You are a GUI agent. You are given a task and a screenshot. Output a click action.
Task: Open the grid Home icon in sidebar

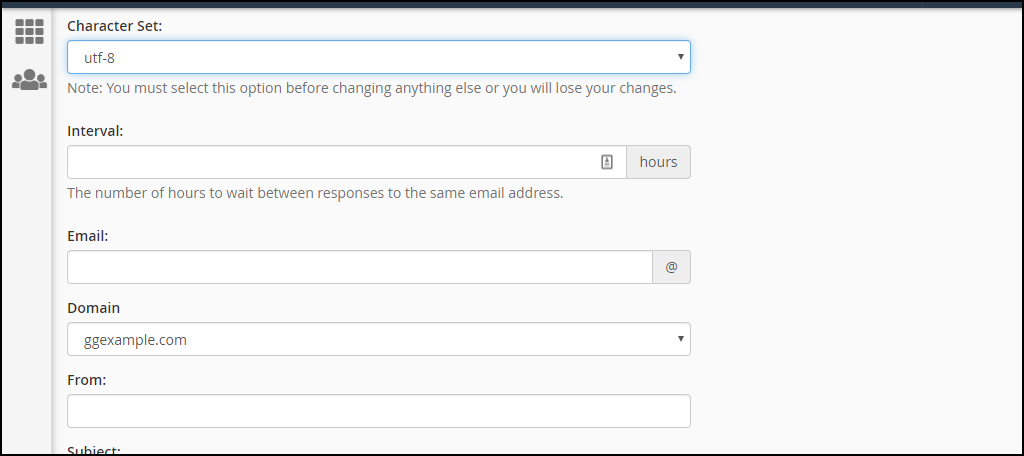pyautogui.click(x=29, y=31)
